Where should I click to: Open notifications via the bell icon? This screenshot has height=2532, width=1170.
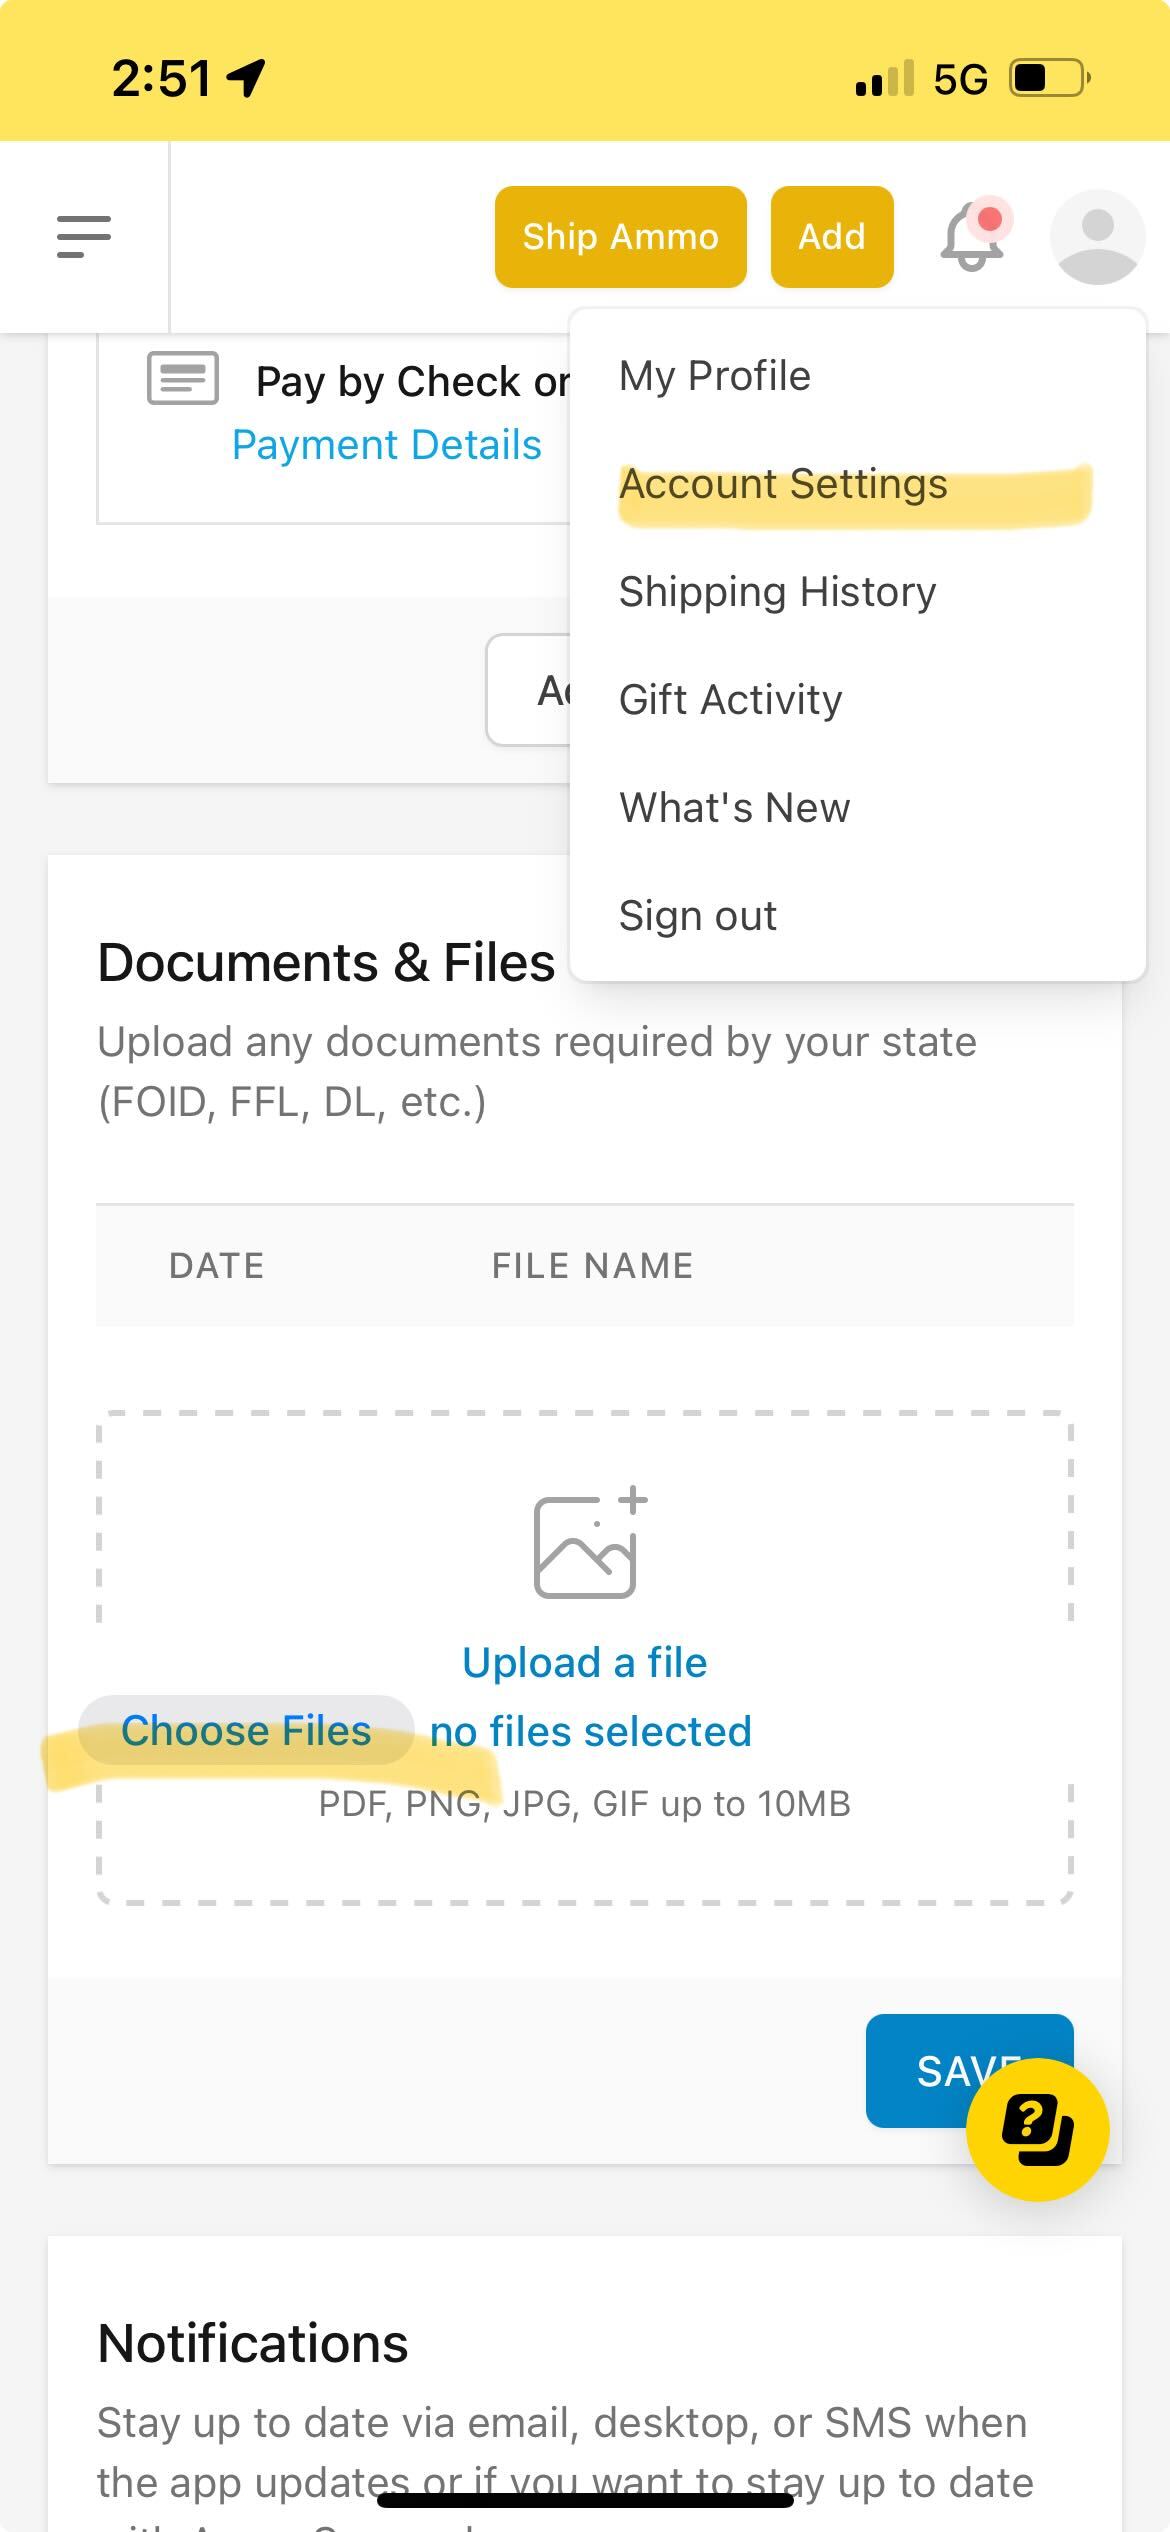point(973,237)
